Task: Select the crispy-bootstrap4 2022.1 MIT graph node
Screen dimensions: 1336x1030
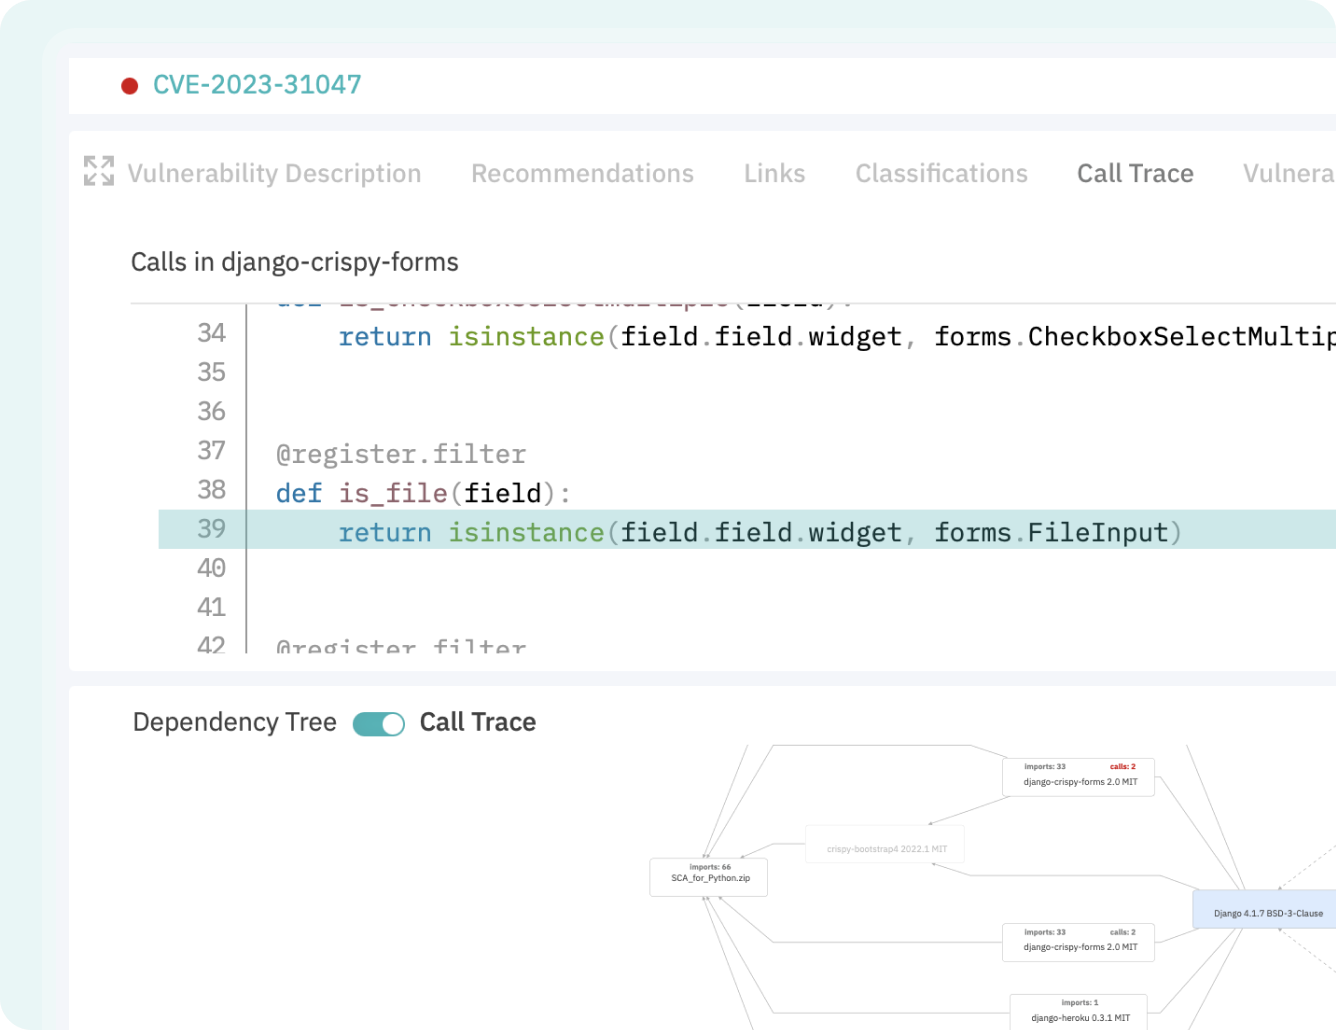Action: [x=885, y=845]
